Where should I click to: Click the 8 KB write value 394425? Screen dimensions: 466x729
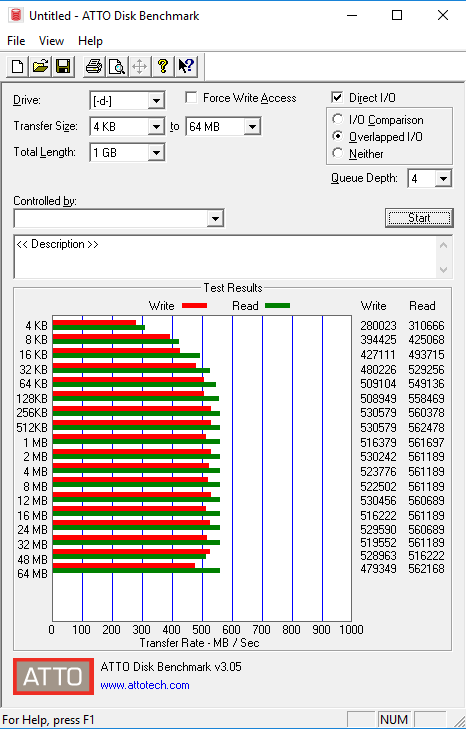coord(379,340)
